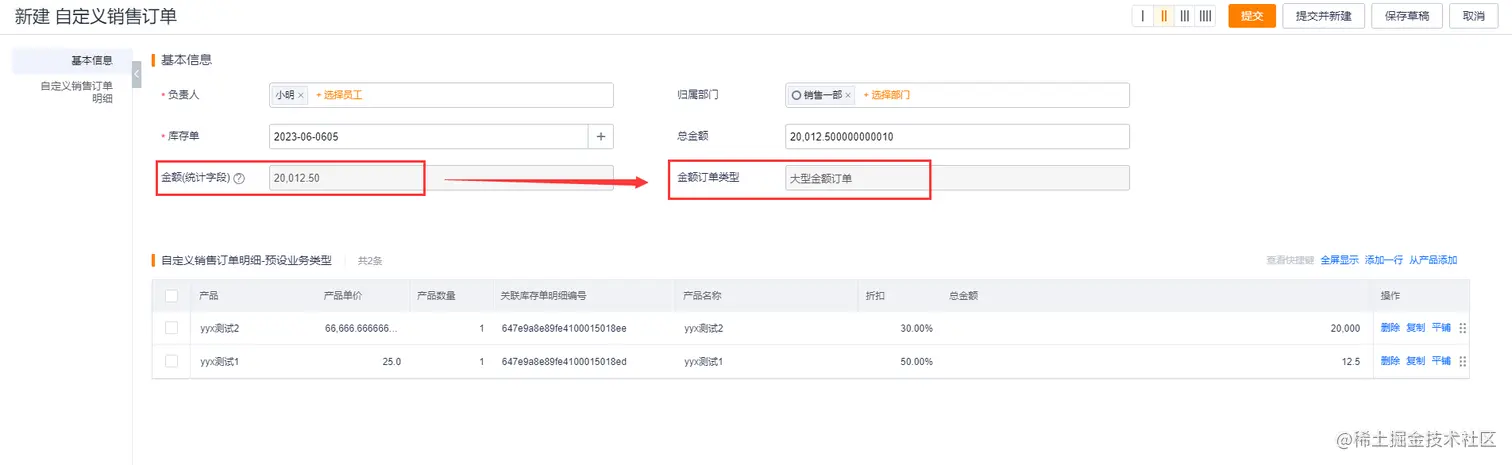Viewport: 1512px width, 465px height.
Task: Choose the four-column layout icon
Action: [1206, 16]
